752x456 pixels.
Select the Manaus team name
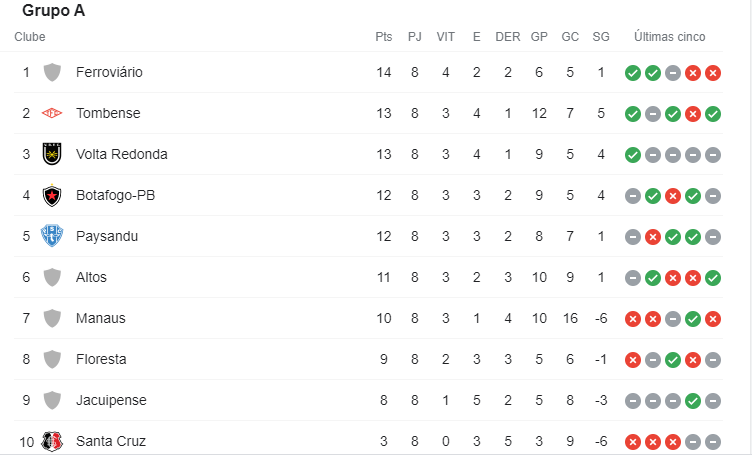click(98, 318)
